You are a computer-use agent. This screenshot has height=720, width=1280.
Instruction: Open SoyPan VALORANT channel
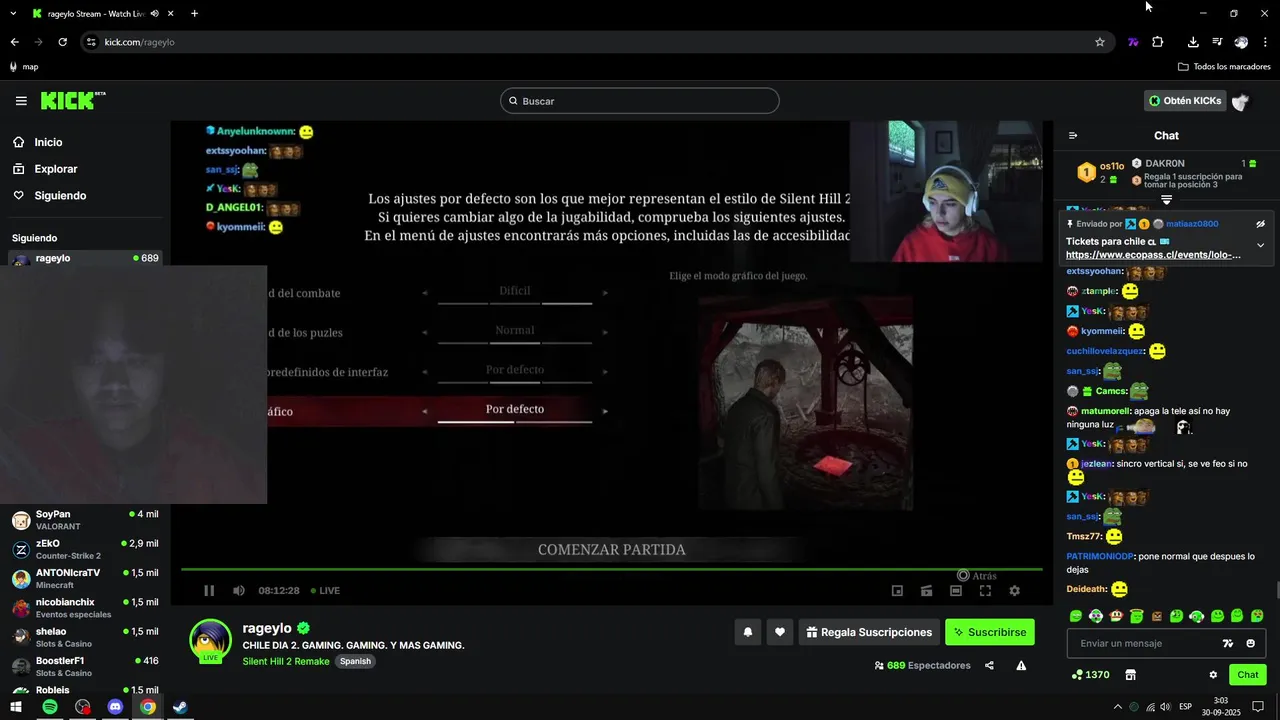pyautogui.click(x=85, y=520)
